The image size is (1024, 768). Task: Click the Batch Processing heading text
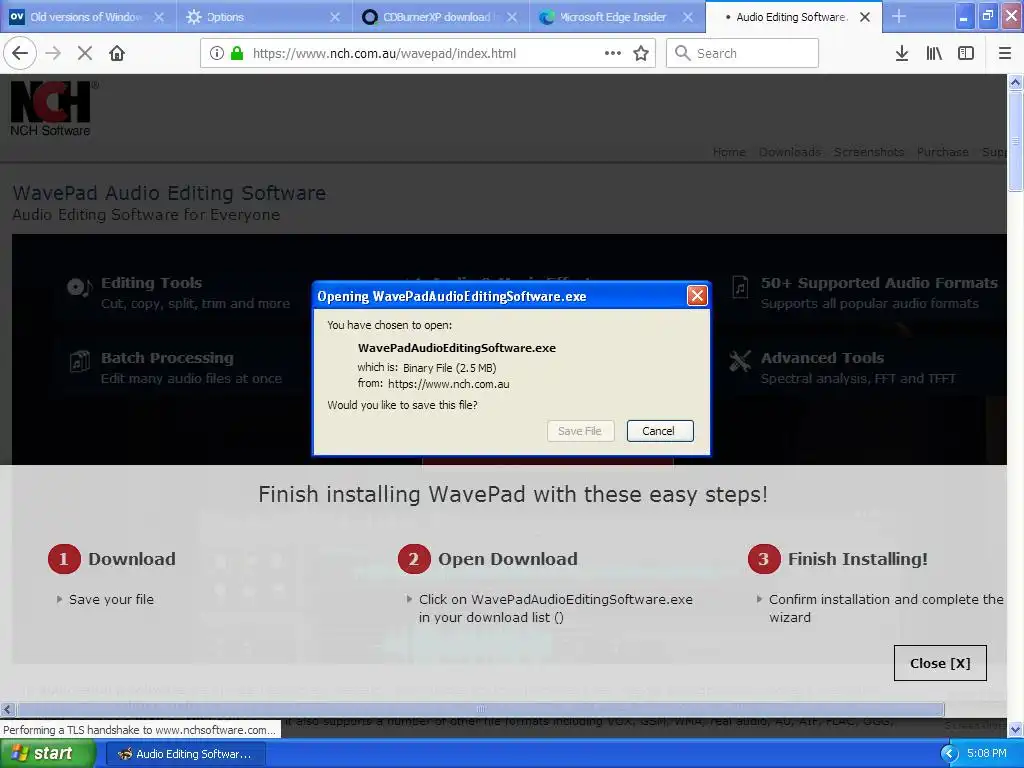pyautogui.click(x=167, y=358)
